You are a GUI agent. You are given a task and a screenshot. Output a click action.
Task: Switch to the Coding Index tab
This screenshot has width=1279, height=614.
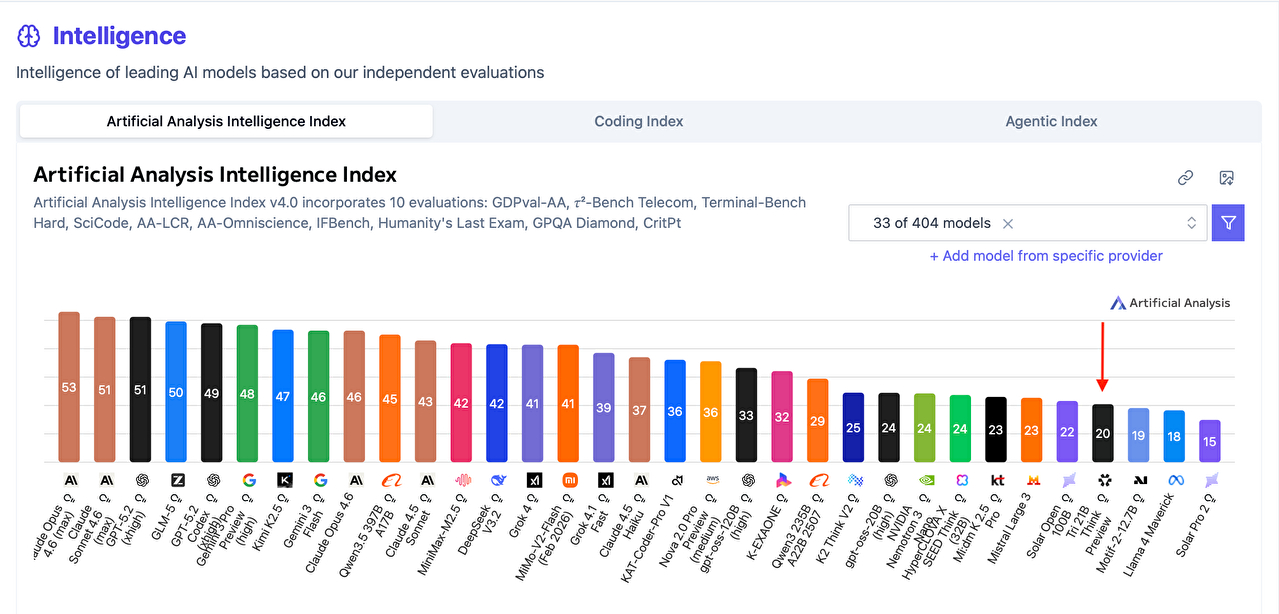pyautogui.click(x=639, y=121)
